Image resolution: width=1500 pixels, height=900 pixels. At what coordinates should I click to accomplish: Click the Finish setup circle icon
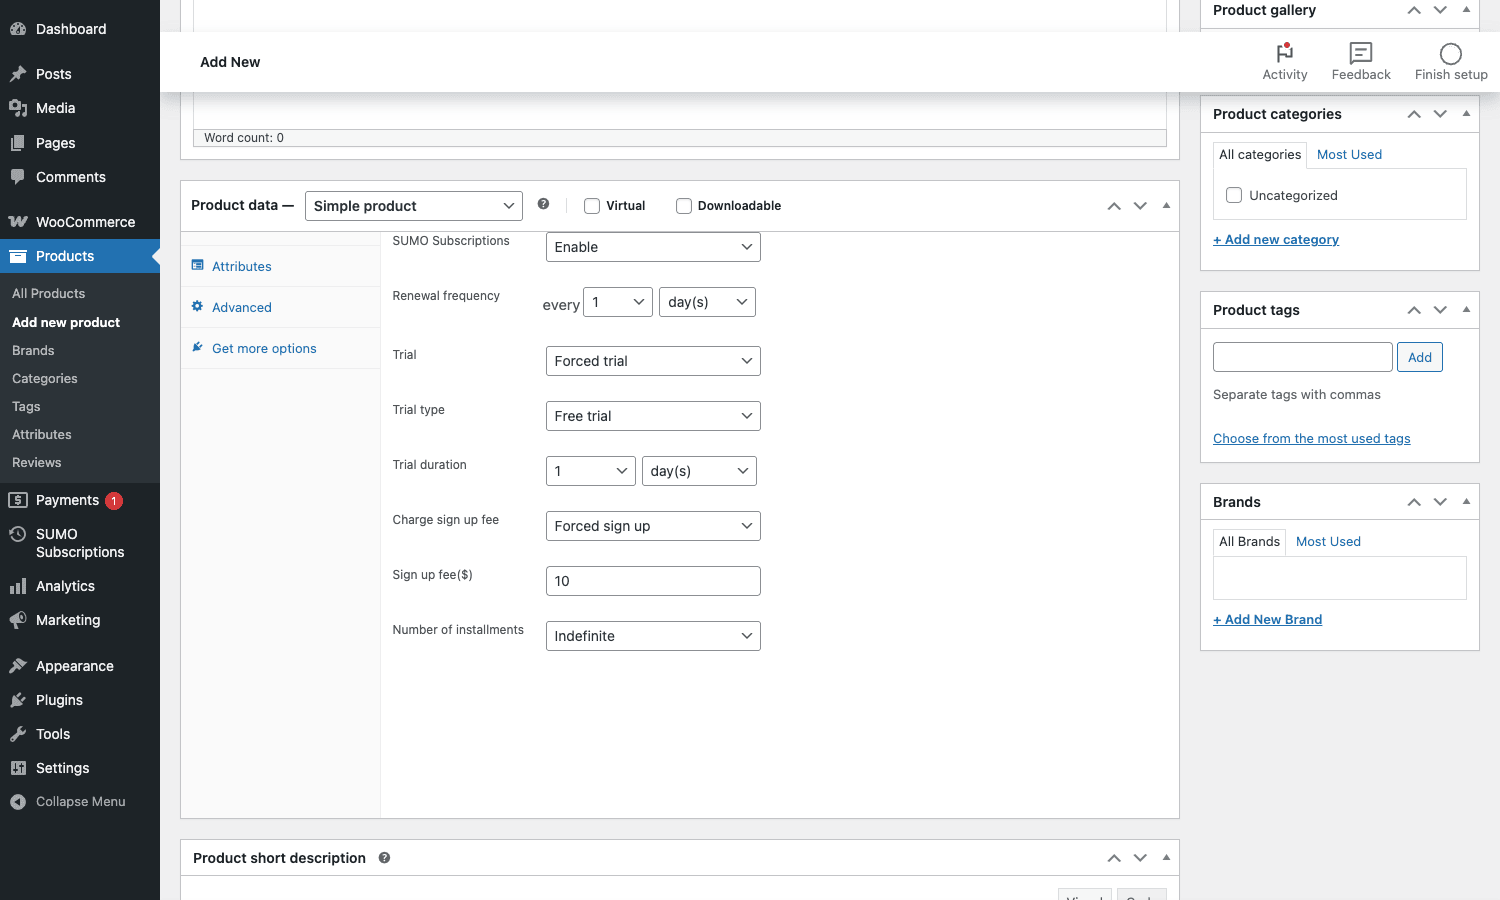coord(1451,53)
